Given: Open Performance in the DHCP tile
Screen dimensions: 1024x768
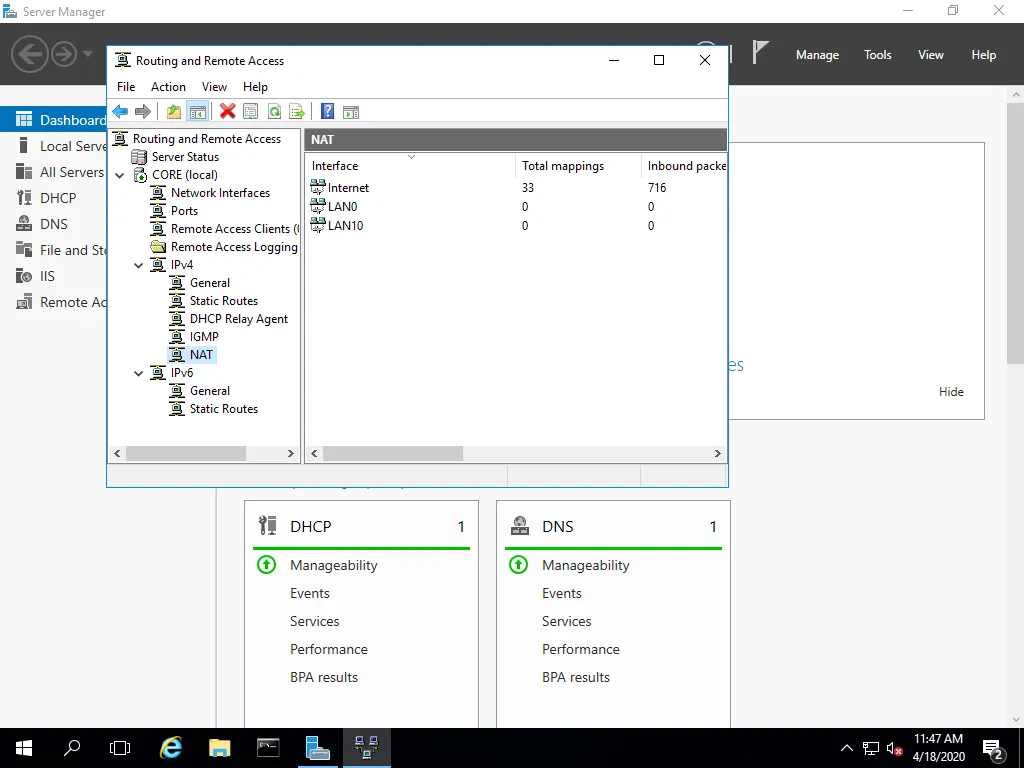Looking at the screenshot, I should [x=328, y=650].
